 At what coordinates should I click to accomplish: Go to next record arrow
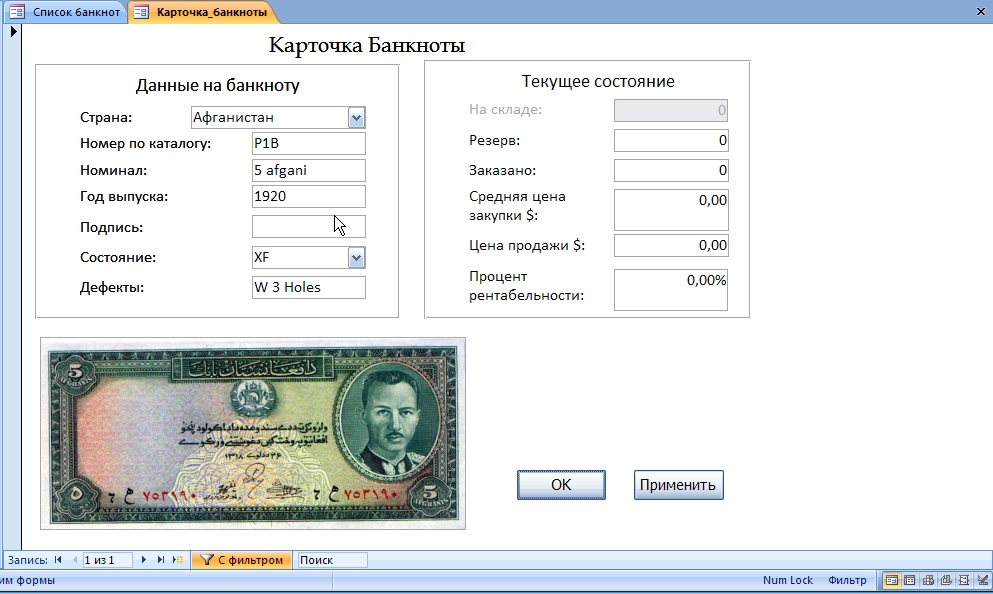(x=144, y=560)
